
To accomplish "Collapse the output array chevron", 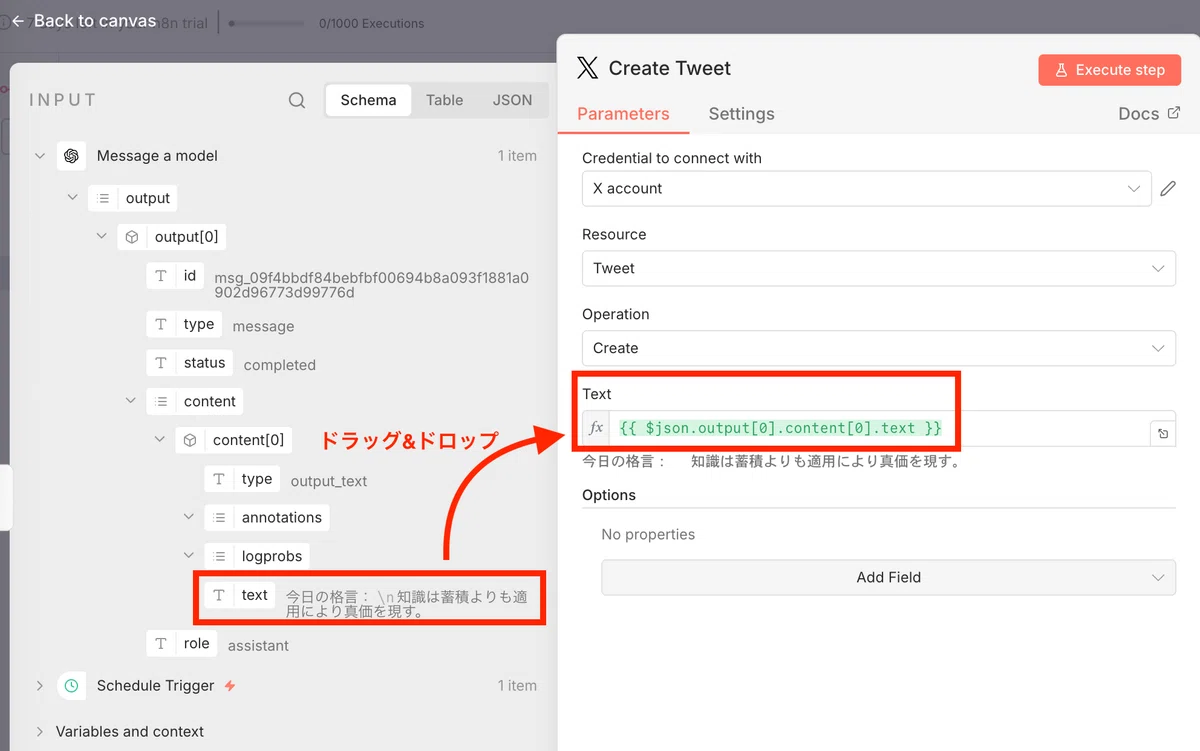I will coord(72,198).
